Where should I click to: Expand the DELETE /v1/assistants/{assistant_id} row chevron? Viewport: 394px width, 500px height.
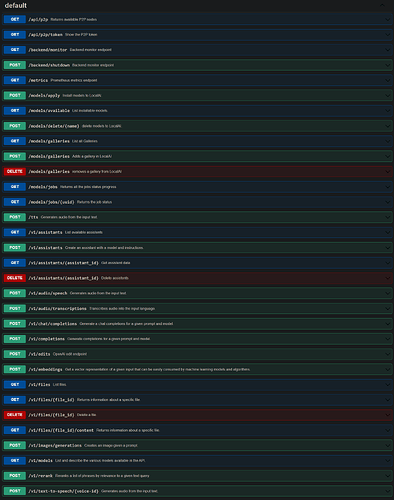click(387, 278)
